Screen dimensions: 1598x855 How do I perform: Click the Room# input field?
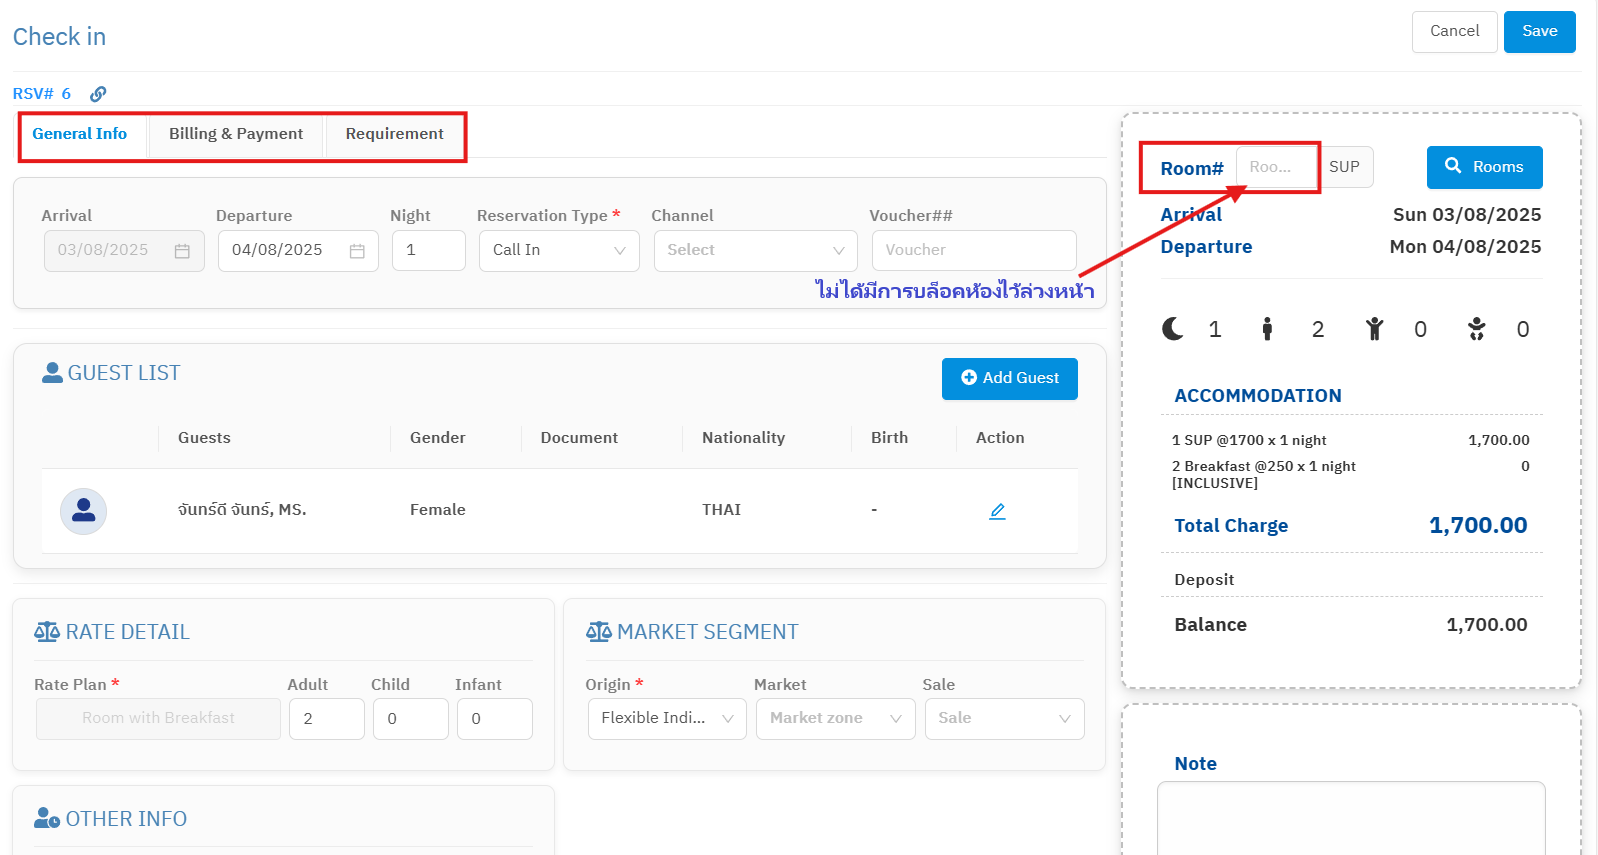click(1276, 167)
